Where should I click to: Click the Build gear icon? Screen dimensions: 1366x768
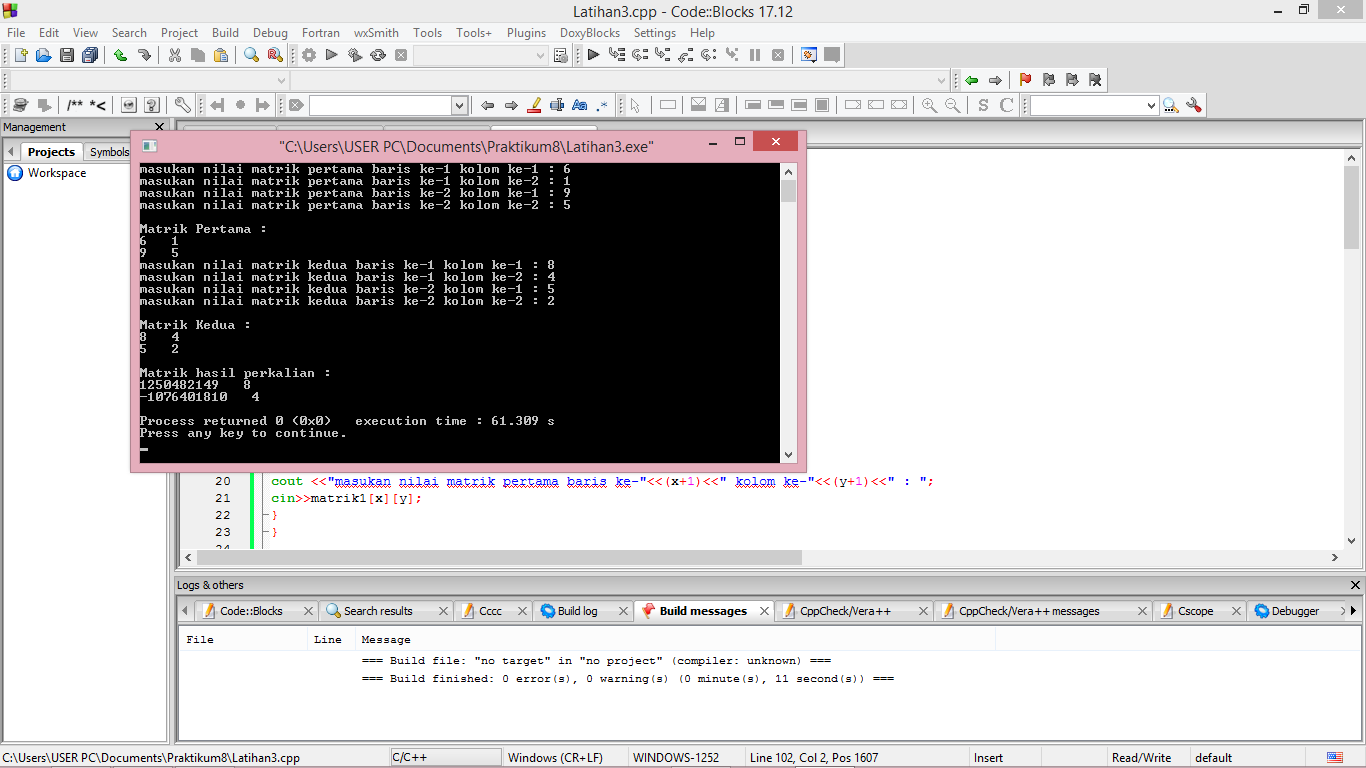pos(309,55)
